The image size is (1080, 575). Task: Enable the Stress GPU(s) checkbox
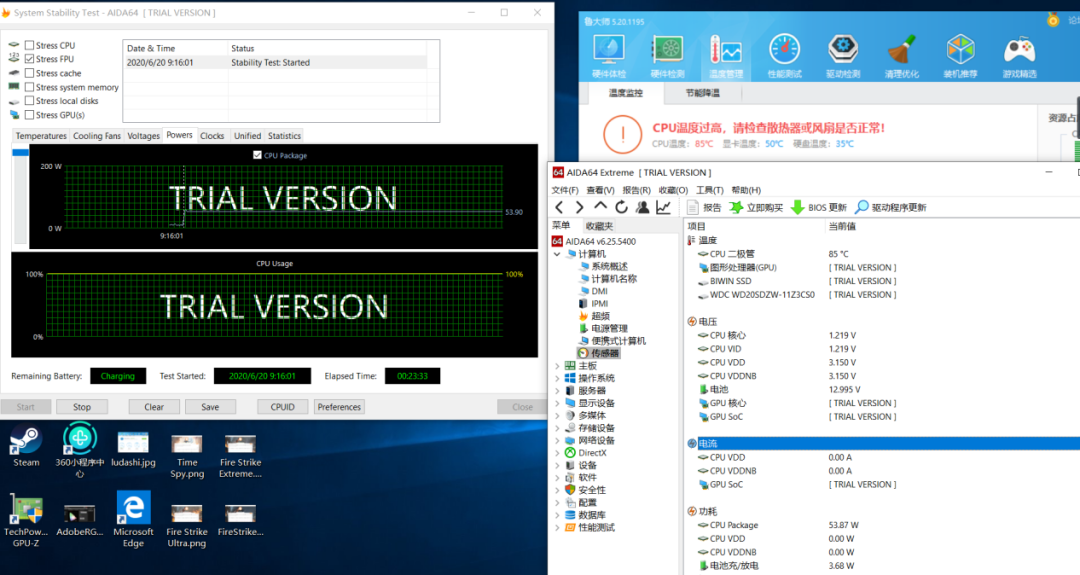(x=29, y=115)
